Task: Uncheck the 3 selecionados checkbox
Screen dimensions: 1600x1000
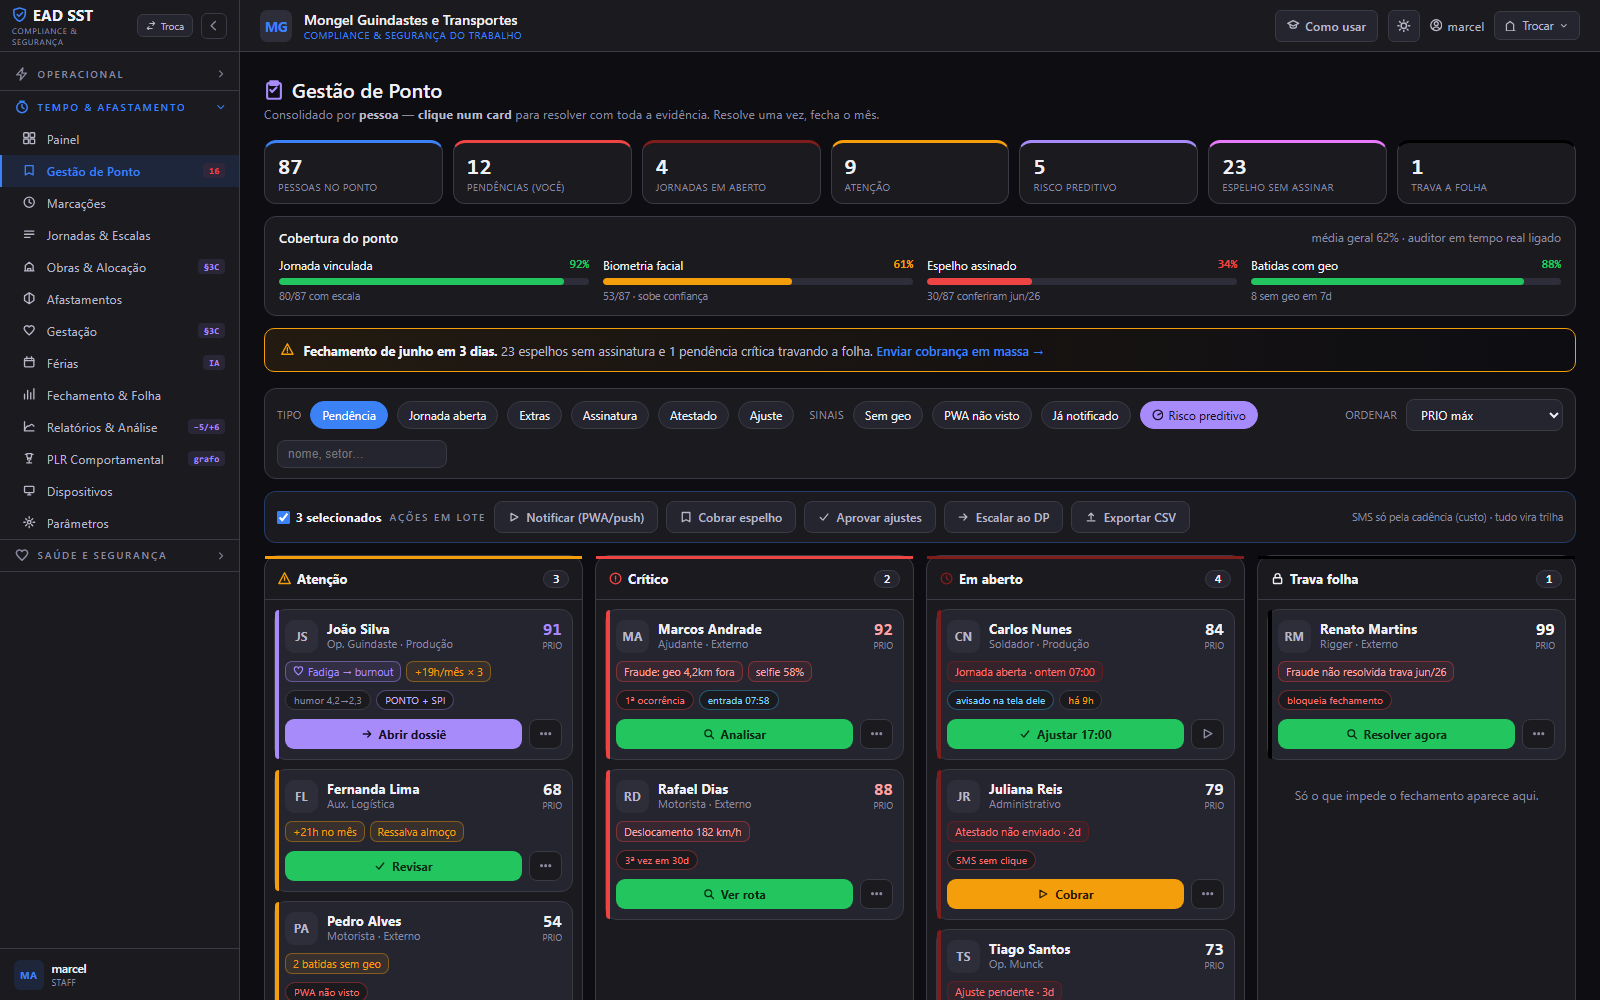Action: (283, 517)
